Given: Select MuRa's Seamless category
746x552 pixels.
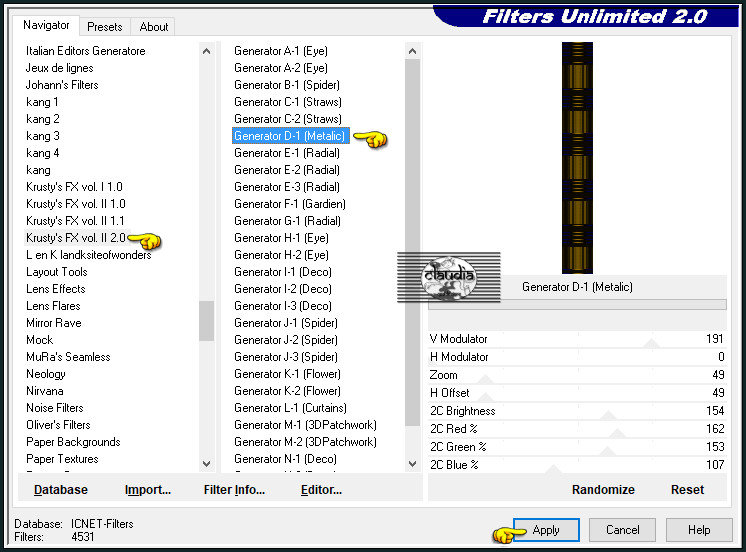Looking at the screenshot, I should [x=68, y=357].
